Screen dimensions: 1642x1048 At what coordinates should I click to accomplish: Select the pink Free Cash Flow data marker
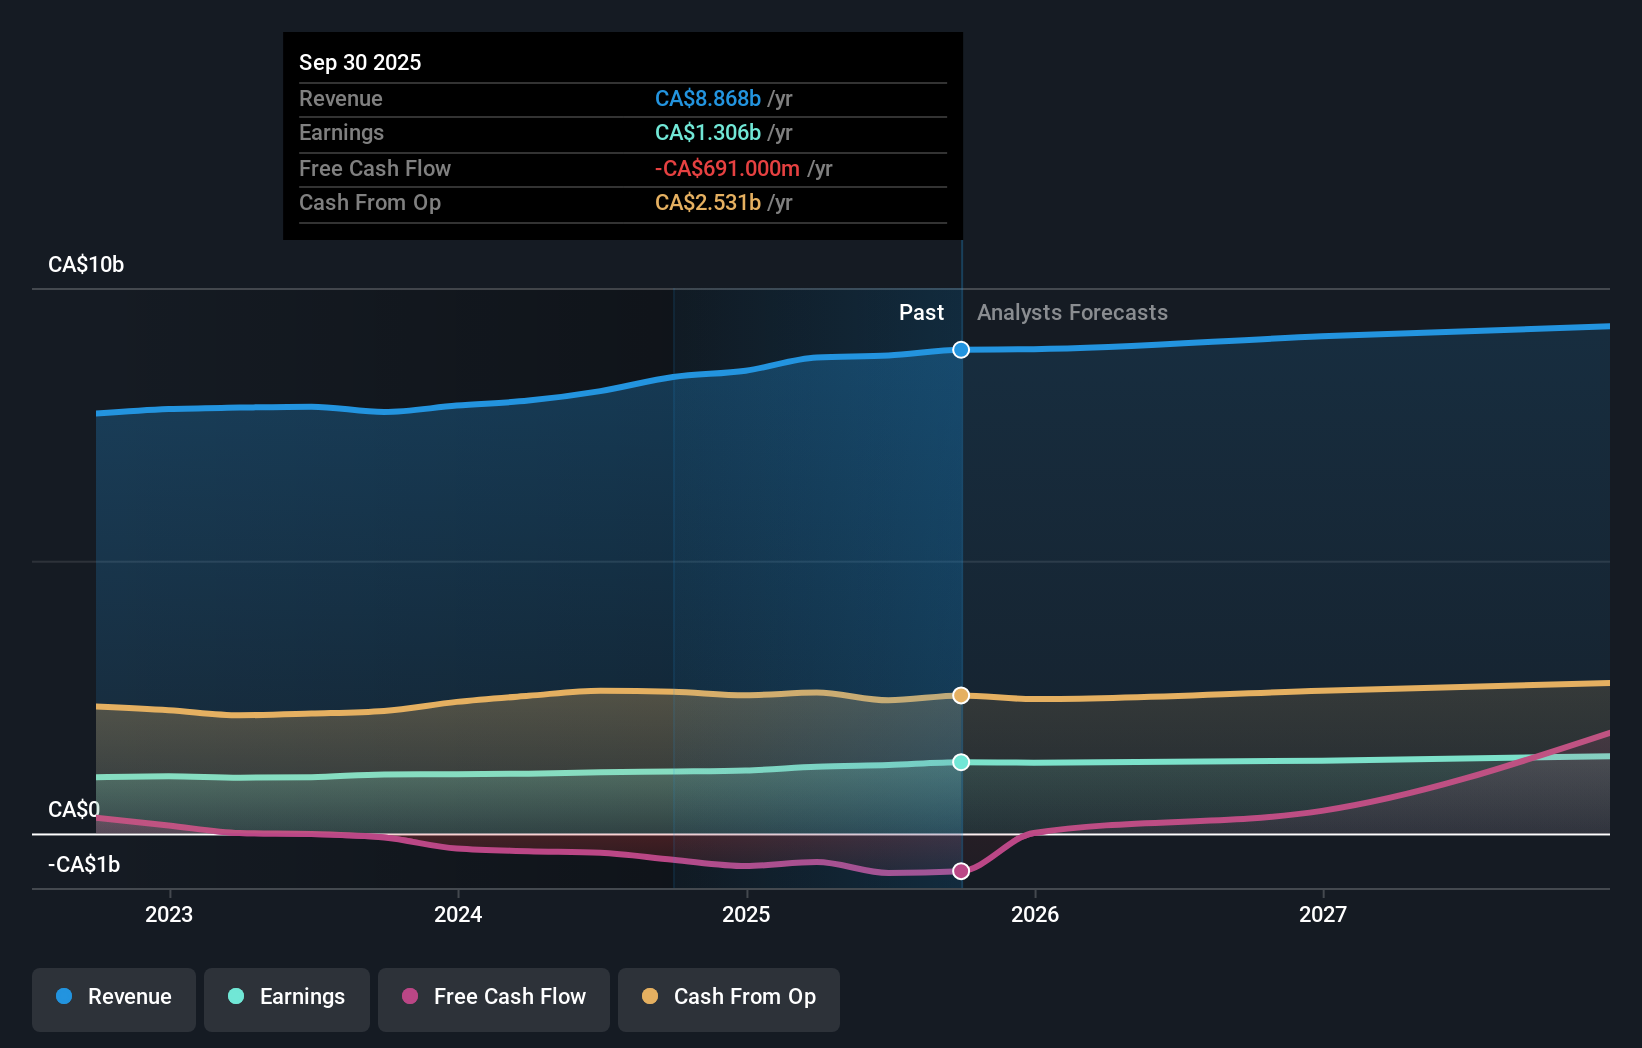click(961, 871)
